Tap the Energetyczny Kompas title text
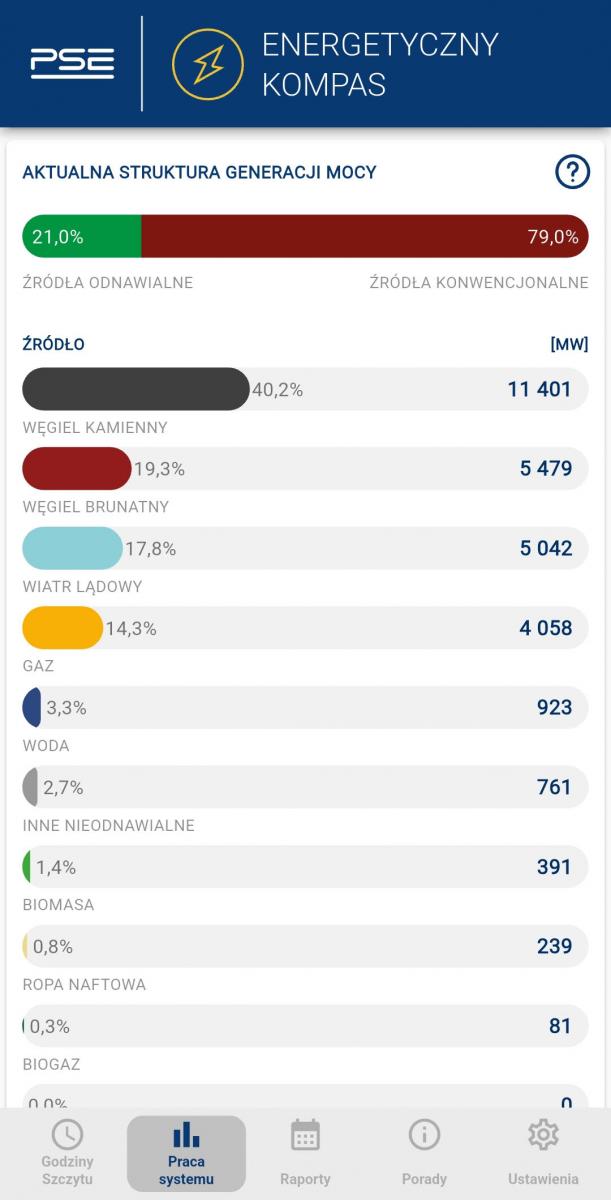Screen dimensions: 611x1200 pos(379,64)
